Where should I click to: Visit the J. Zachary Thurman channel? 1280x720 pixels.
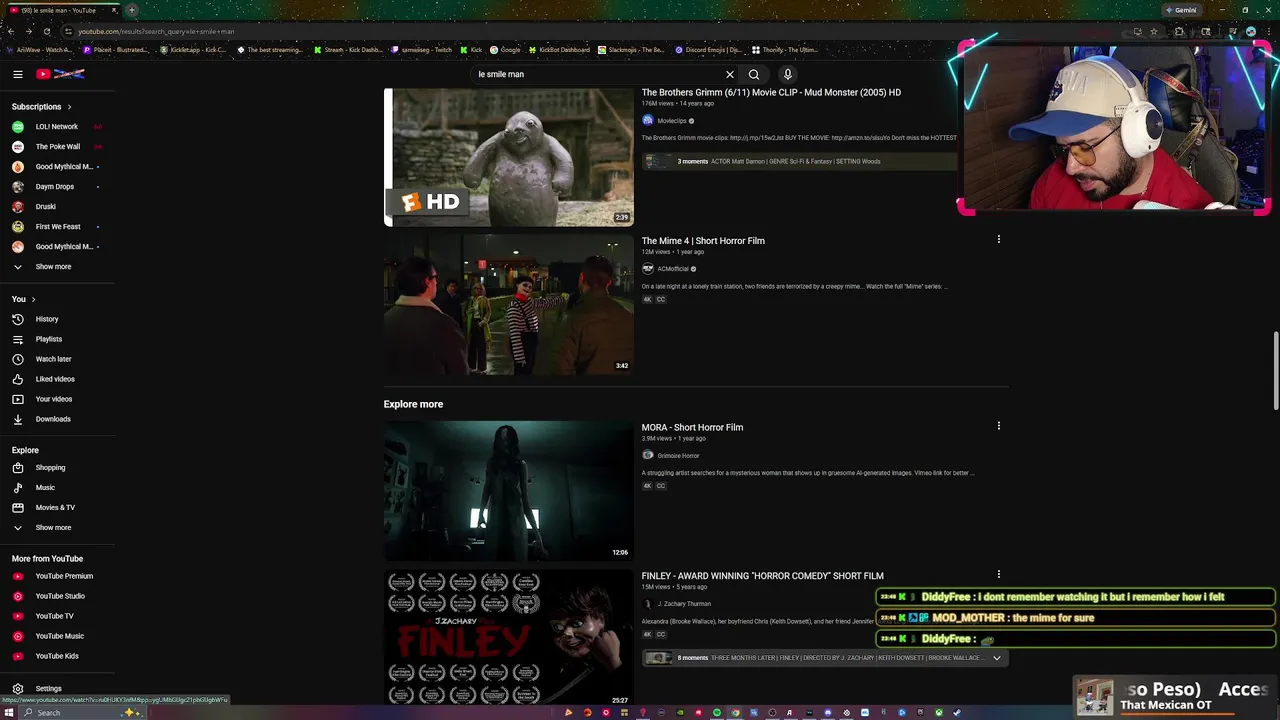pos(684,604)
